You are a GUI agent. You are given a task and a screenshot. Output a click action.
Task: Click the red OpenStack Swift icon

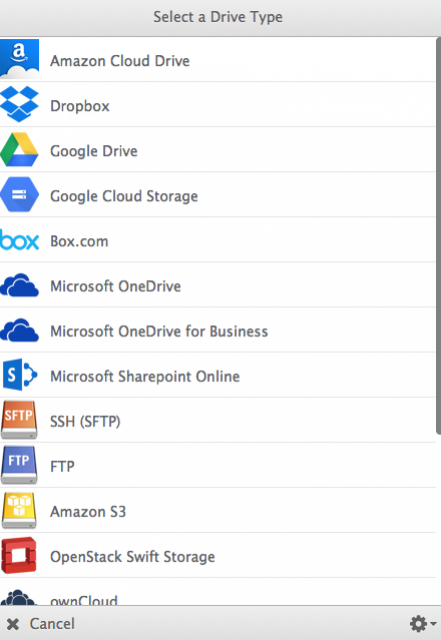[x=19, y=556]
